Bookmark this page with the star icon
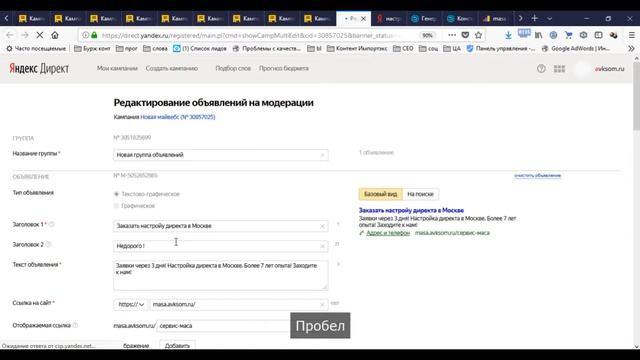640x360 pixels. click(x=478, y=35)
